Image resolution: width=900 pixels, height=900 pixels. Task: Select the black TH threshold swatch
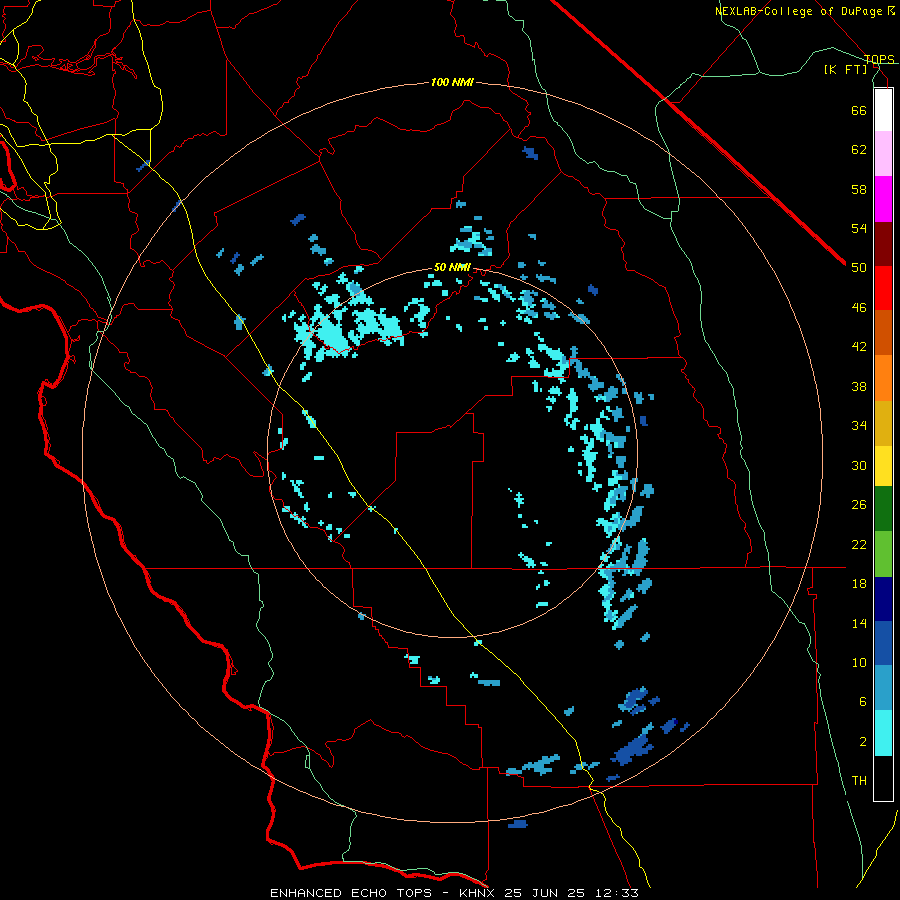pos(883,778)
